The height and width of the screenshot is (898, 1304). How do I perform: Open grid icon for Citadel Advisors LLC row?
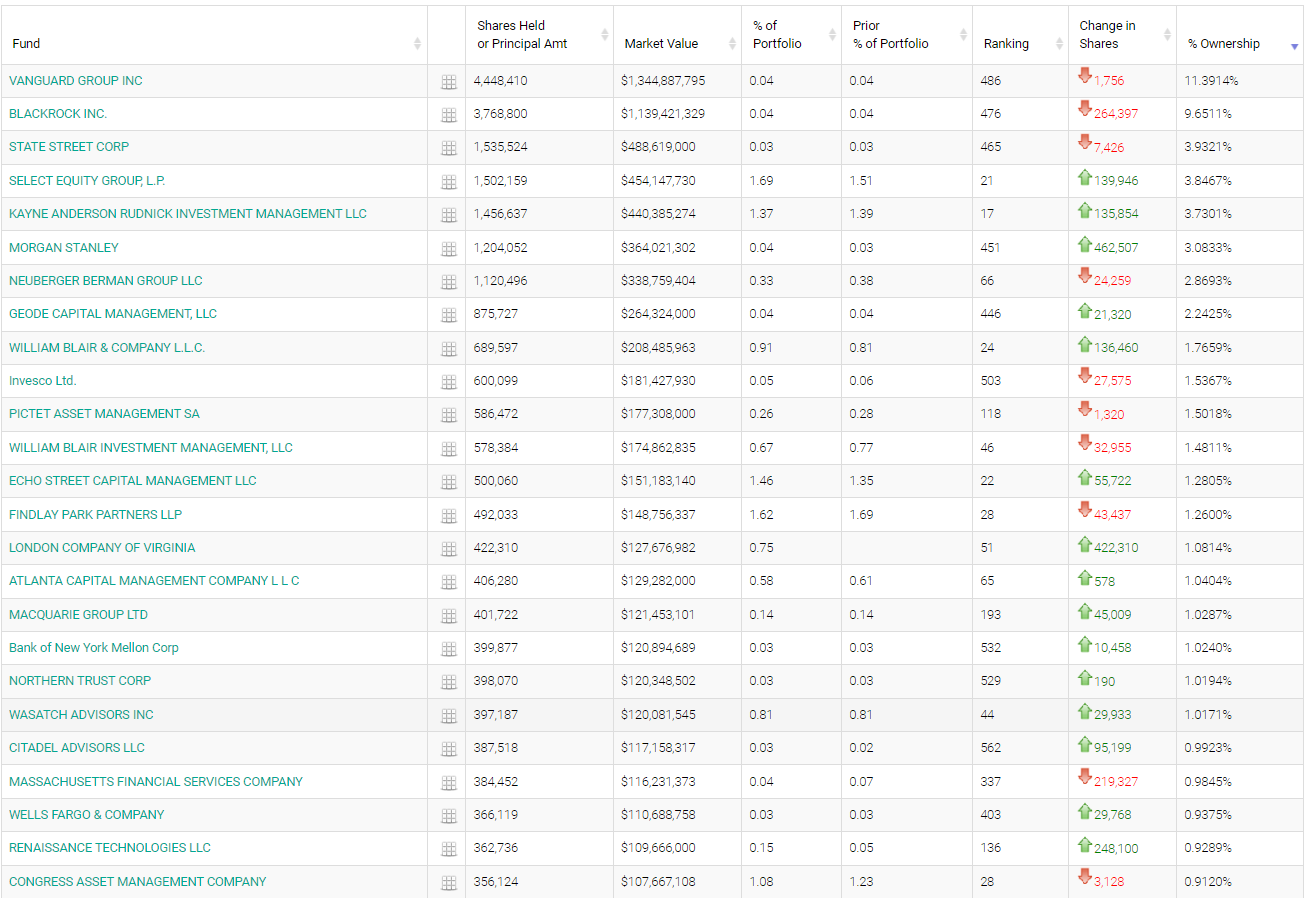(448, 749)
